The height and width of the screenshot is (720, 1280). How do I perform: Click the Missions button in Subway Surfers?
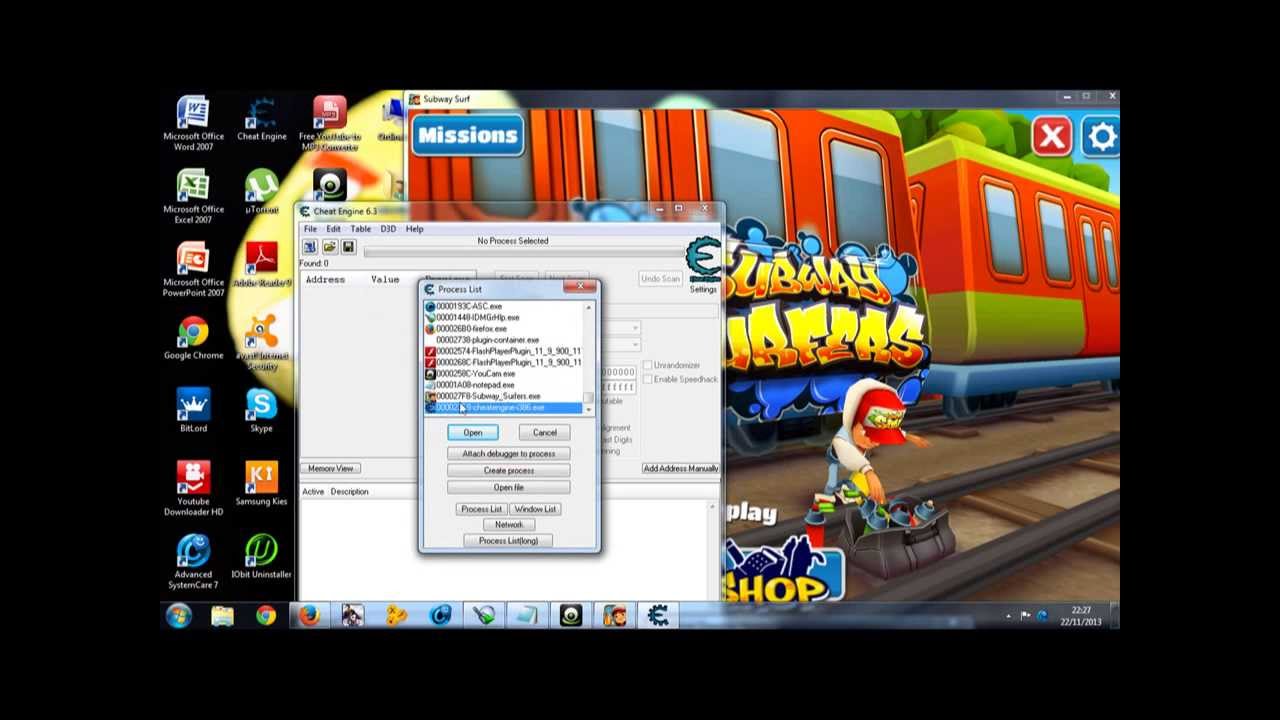468,135
